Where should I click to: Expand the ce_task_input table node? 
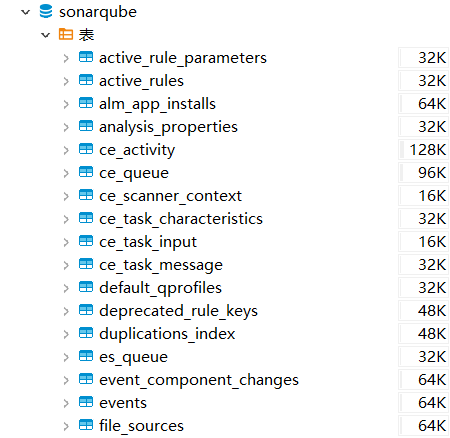pyautogui.click(x=66, y=242)
